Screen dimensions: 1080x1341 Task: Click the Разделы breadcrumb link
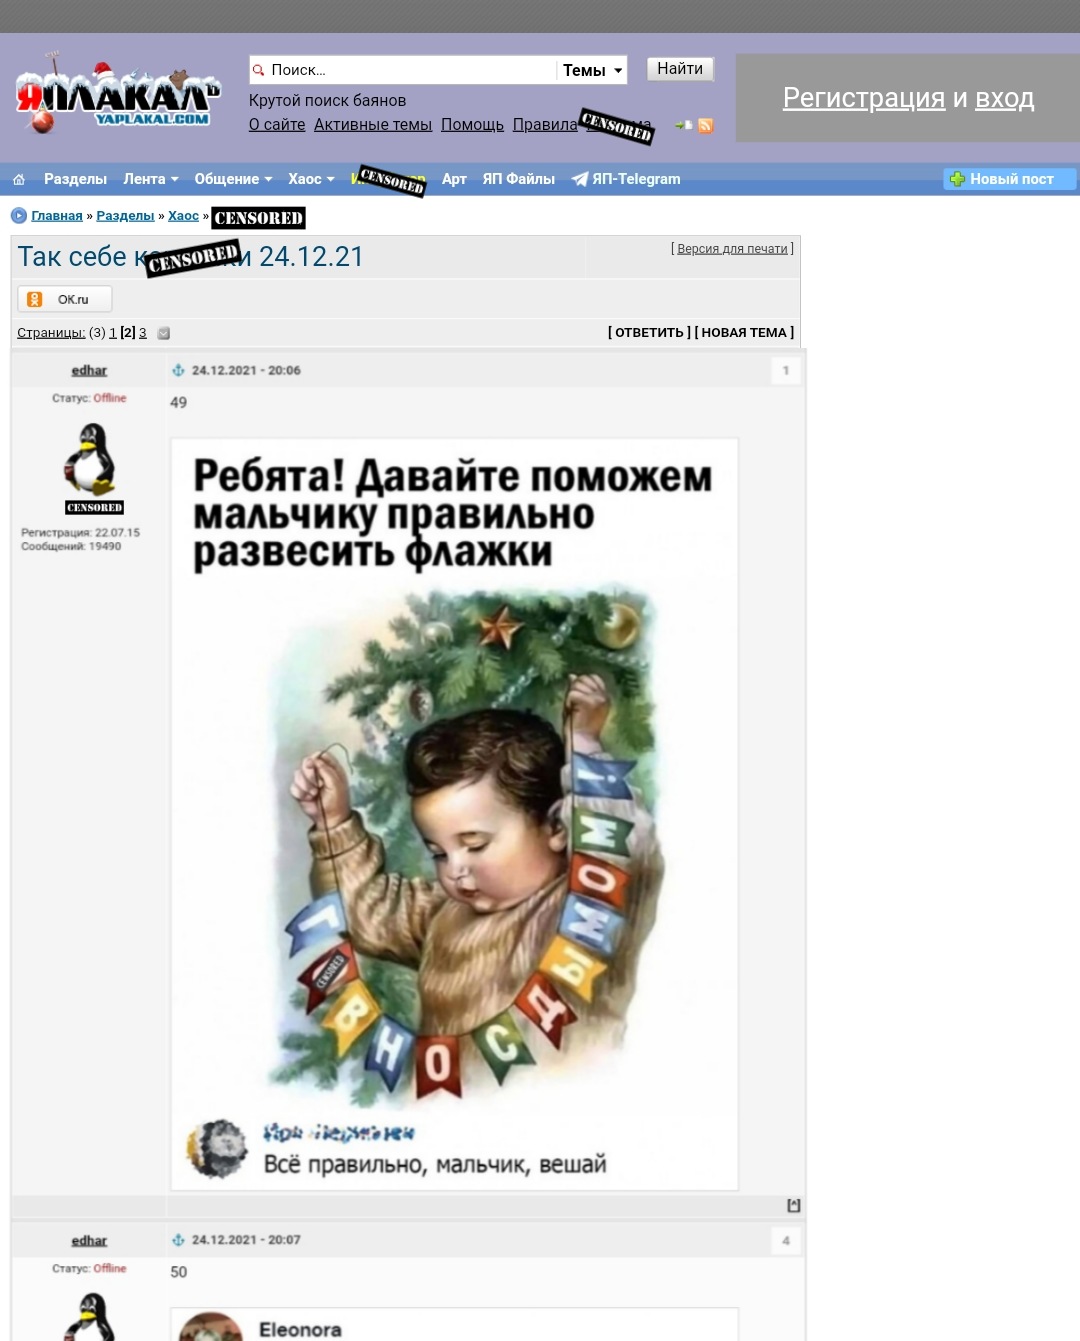pos(125,216)
